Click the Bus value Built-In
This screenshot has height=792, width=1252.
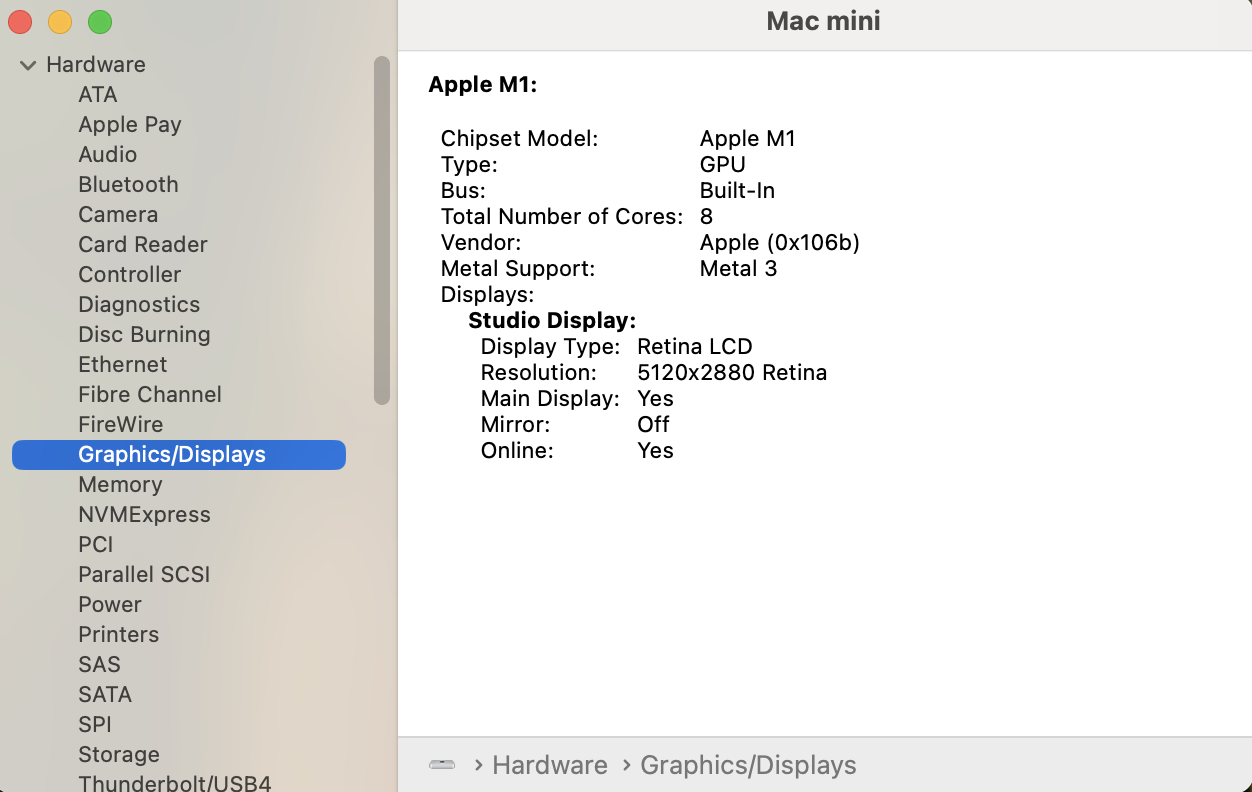(x=738, y=190)
